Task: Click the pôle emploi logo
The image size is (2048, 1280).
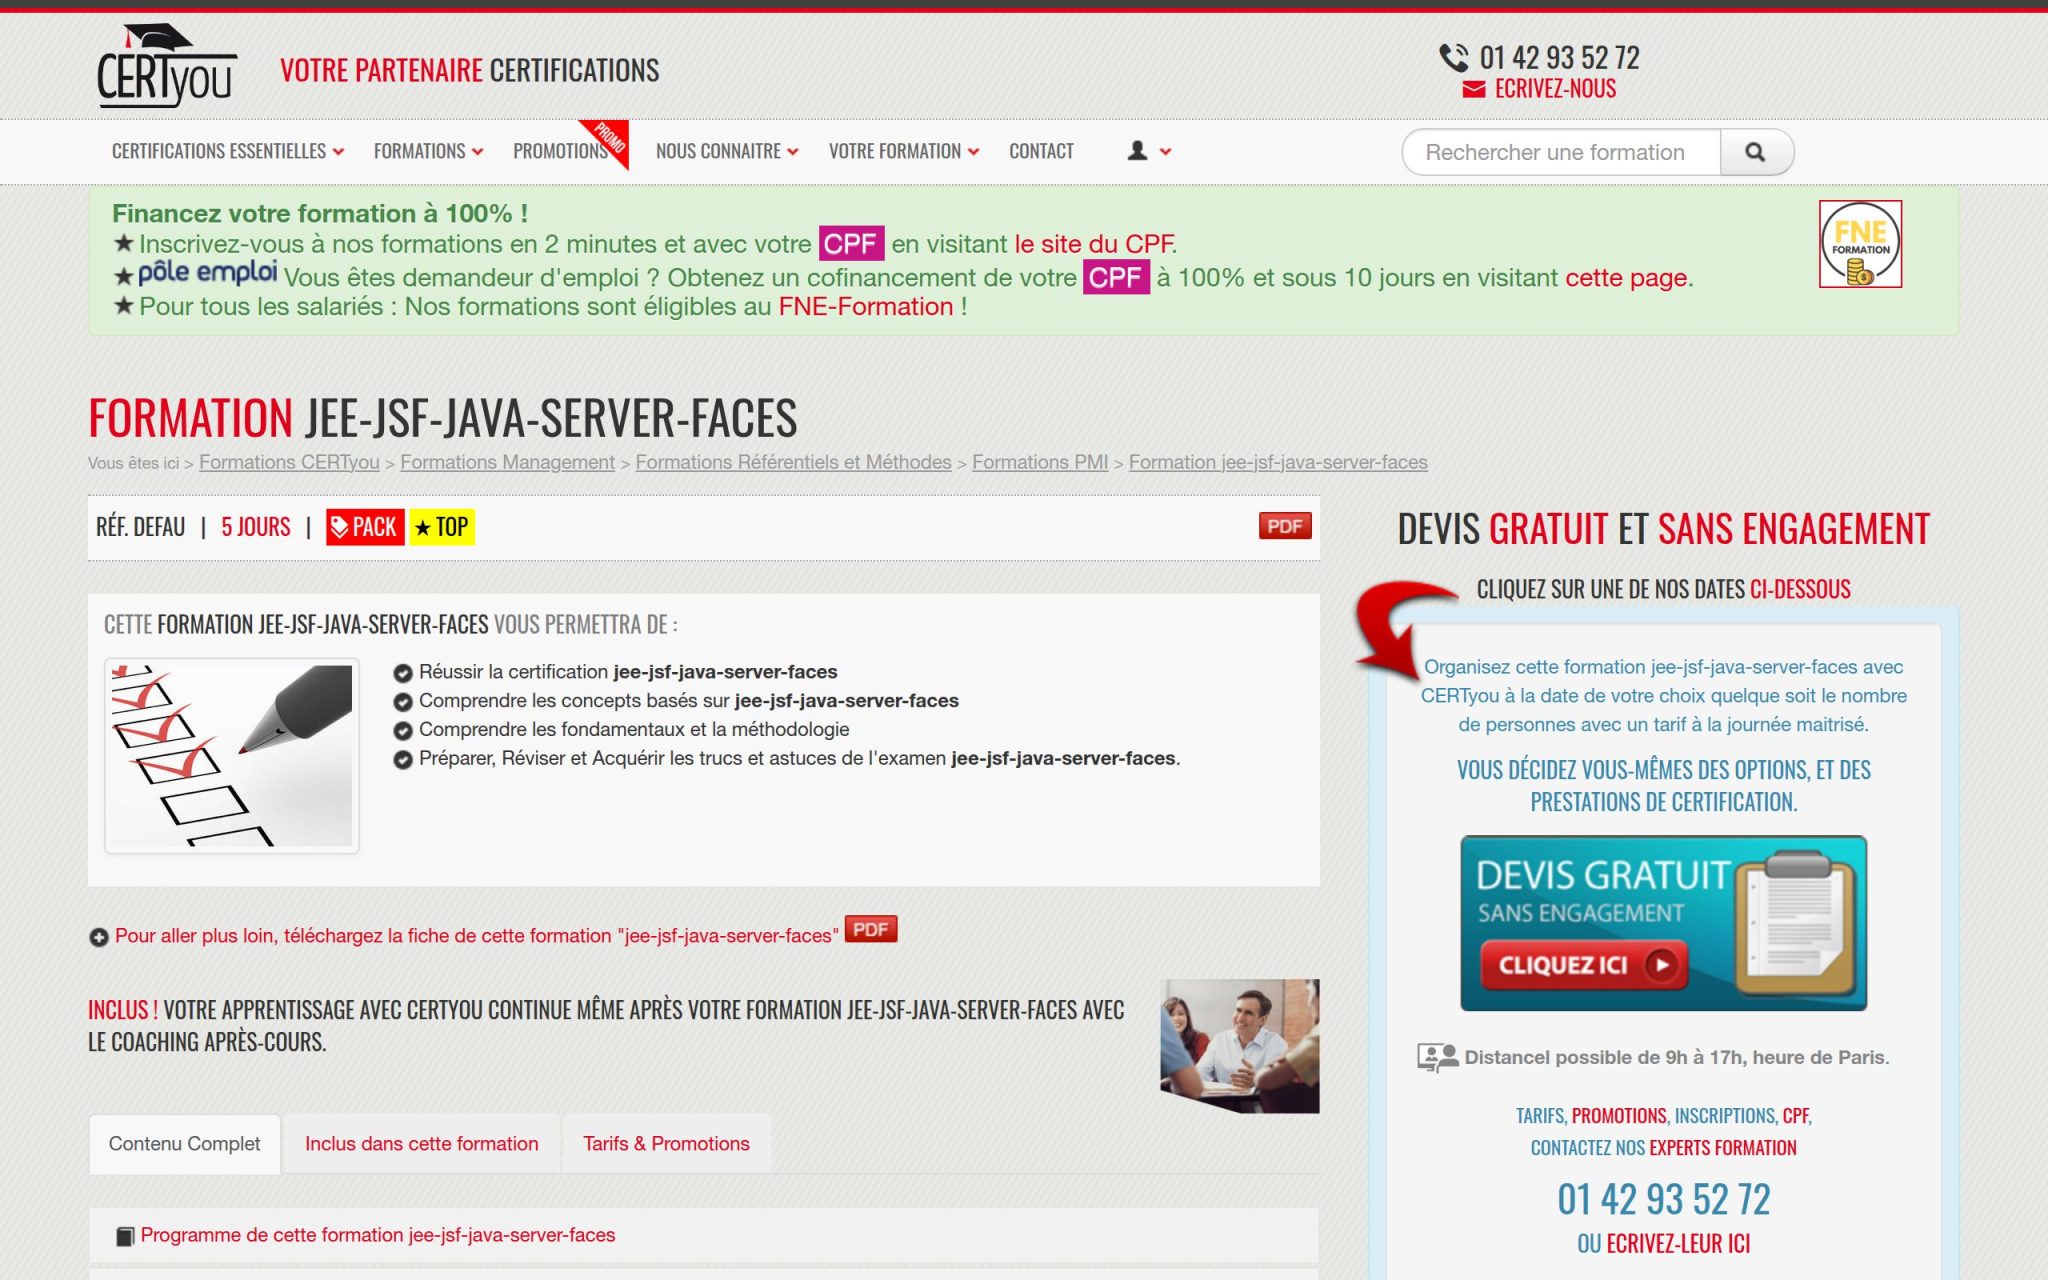Action: 207,272
